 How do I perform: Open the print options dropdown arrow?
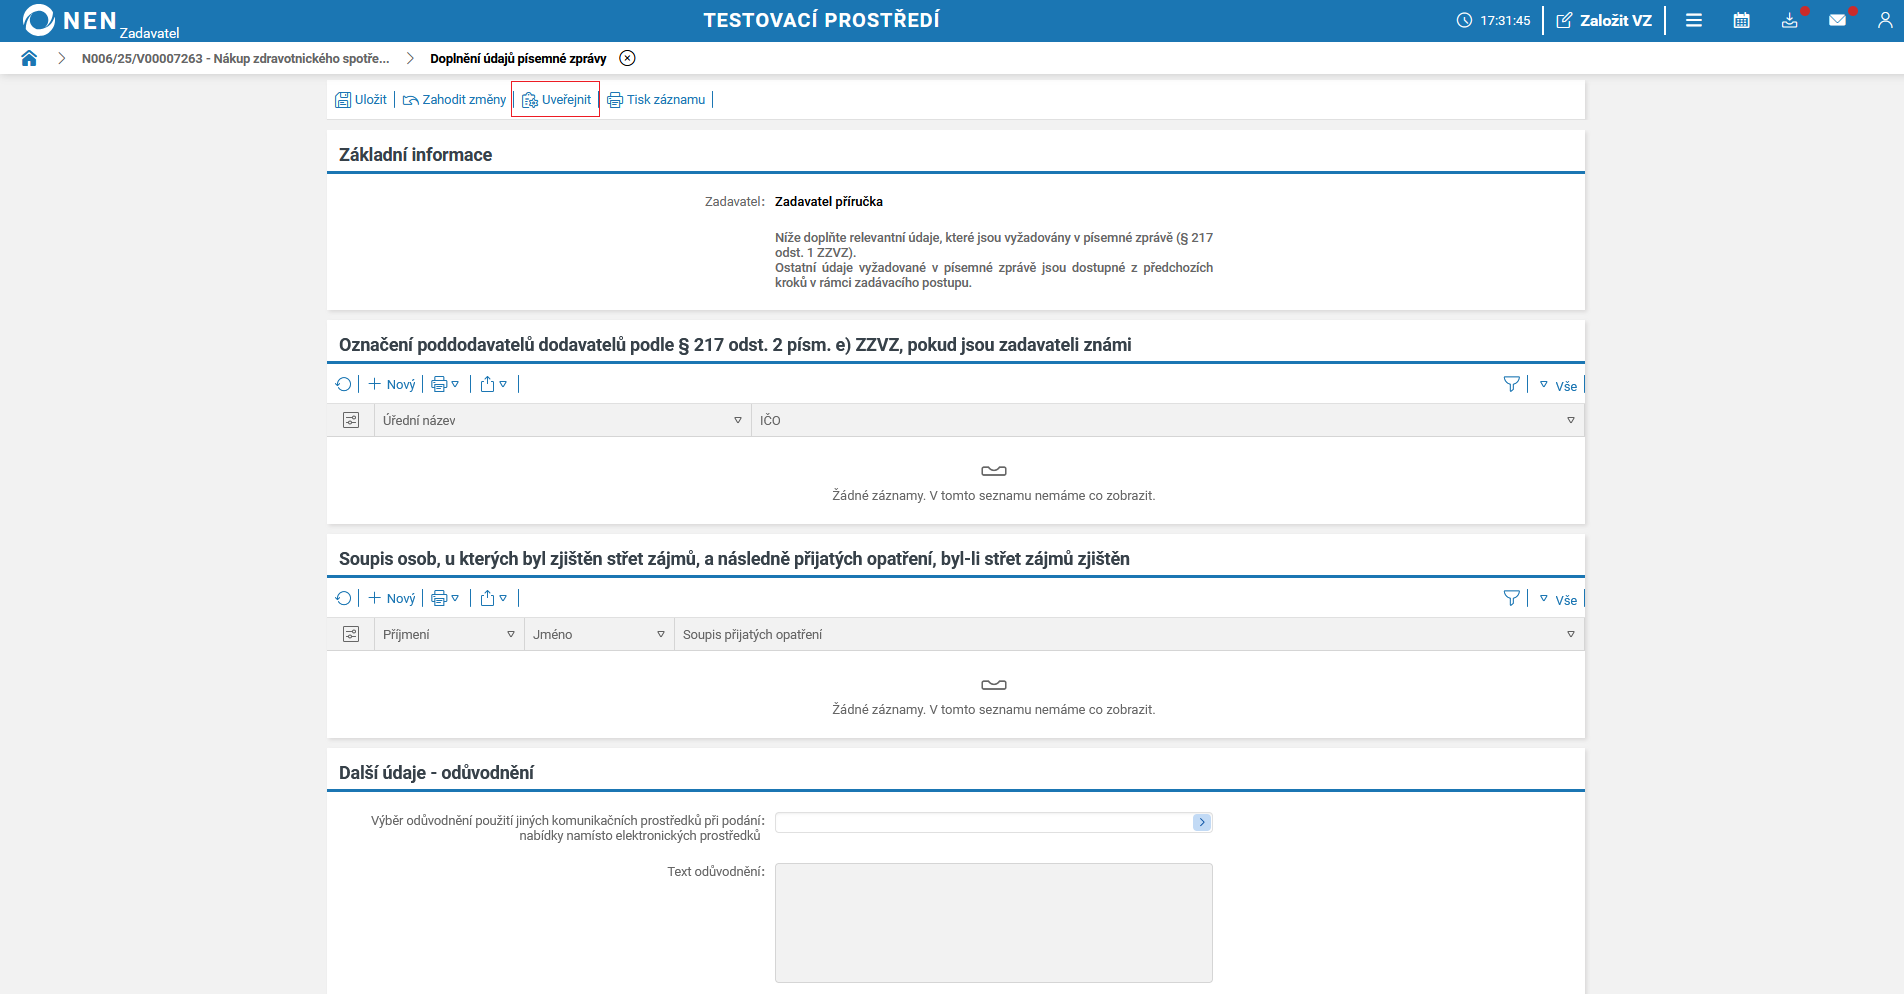(456, 384)
